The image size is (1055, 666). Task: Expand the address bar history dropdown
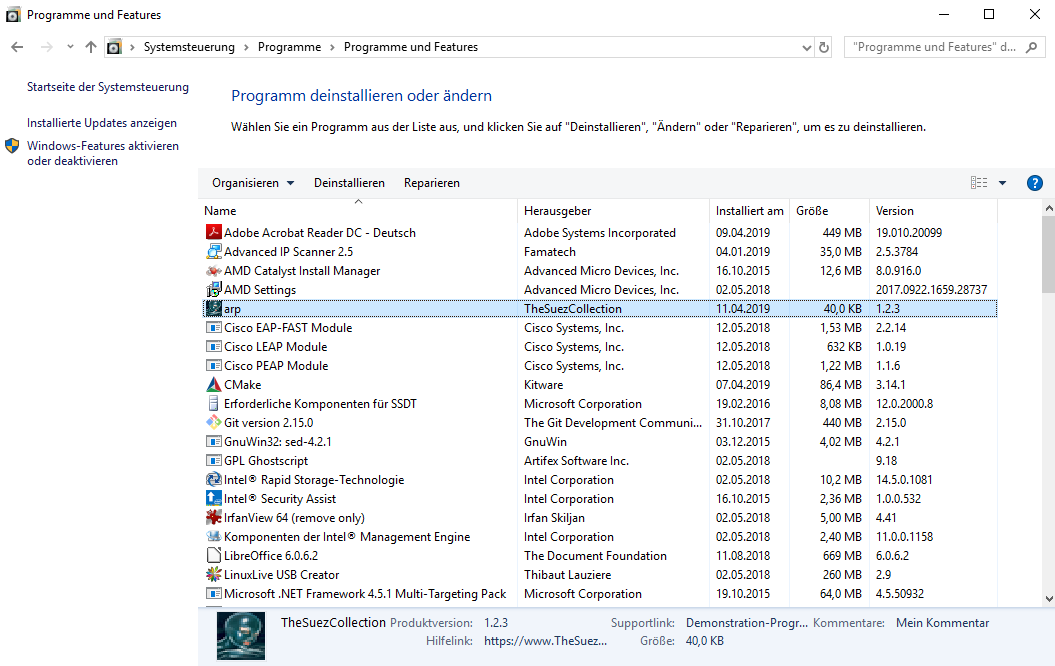[807, 47]
